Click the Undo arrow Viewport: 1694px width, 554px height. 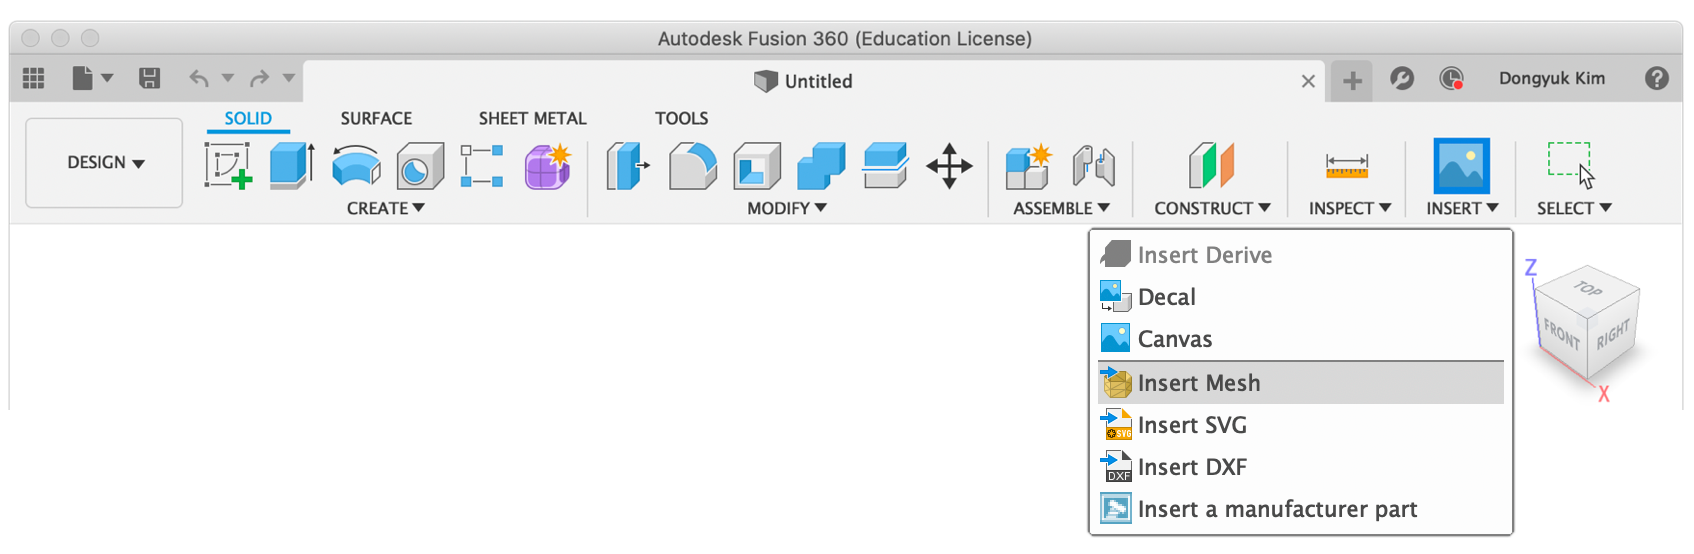tap(199, 78)
